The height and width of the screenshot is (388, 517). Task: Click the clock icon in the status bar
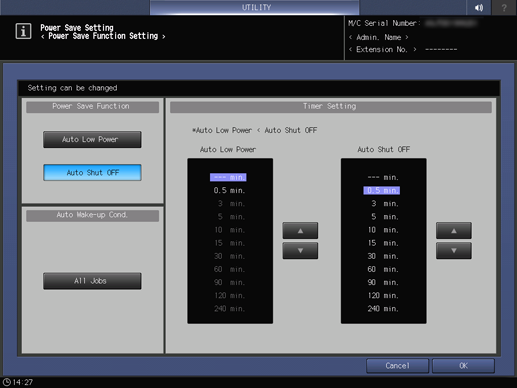tap(7, 382)
